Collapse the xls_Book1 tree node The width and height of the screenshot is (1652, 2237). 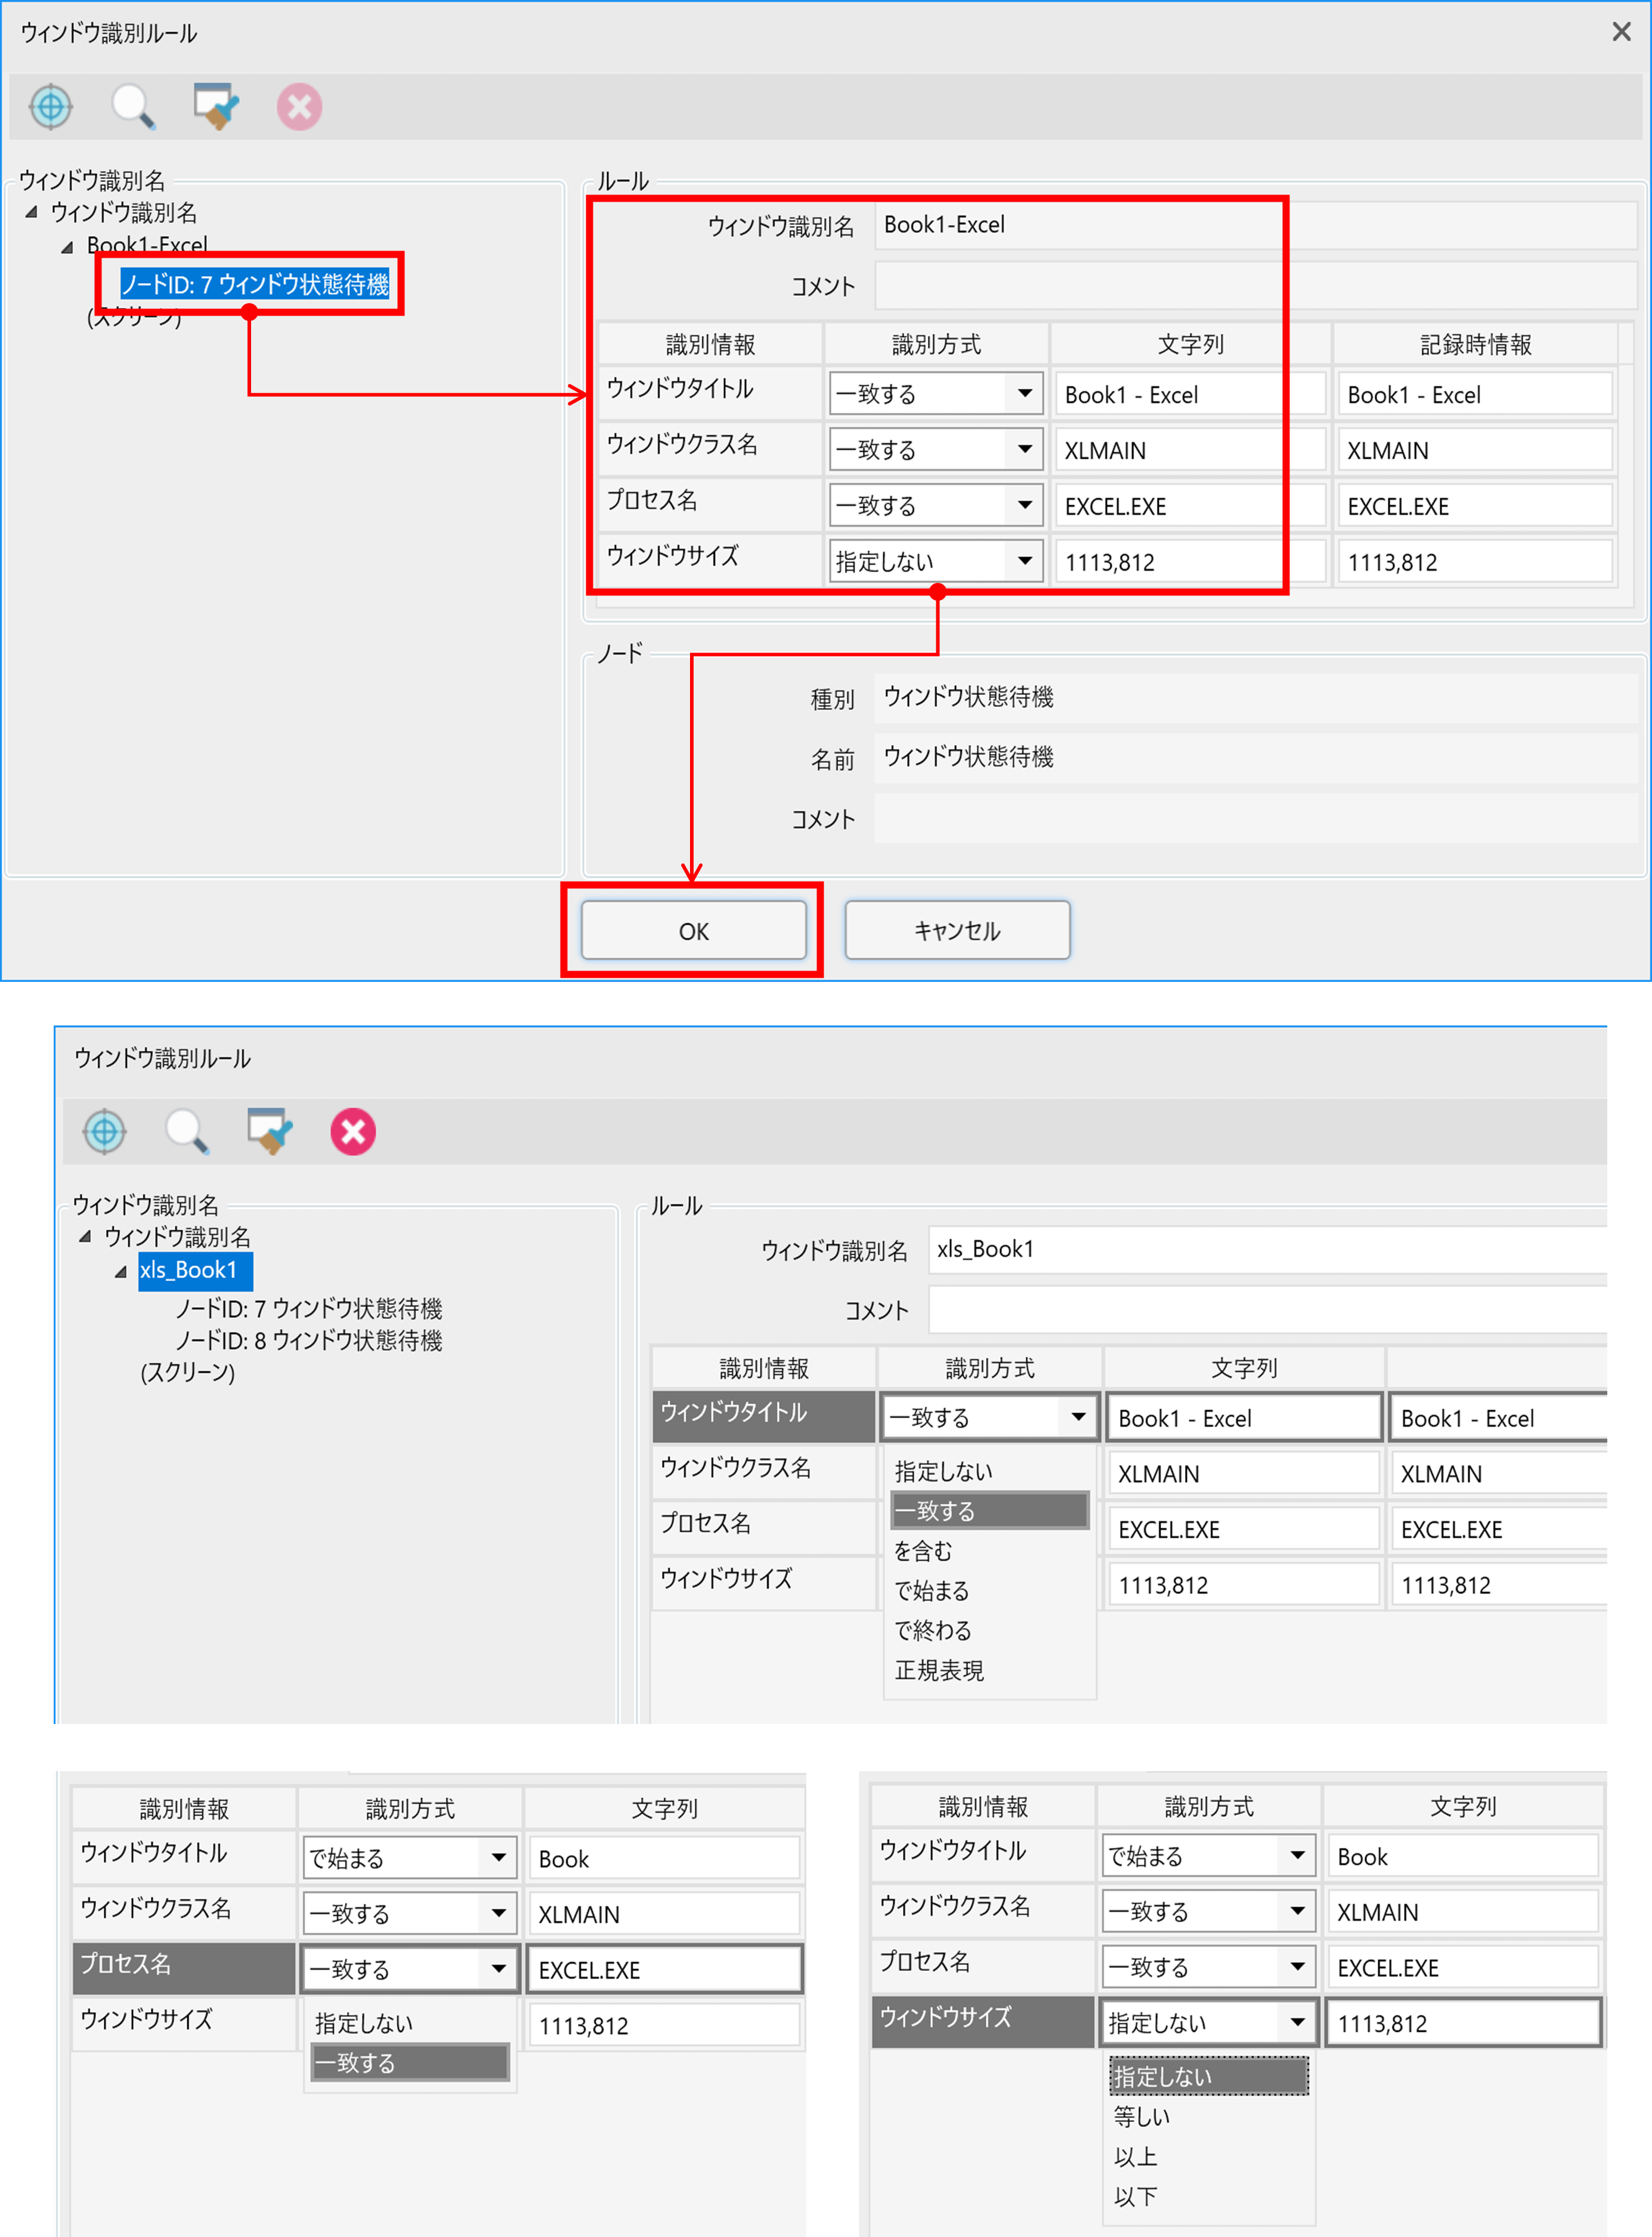pyautogui.click(x=120, y=1271)
